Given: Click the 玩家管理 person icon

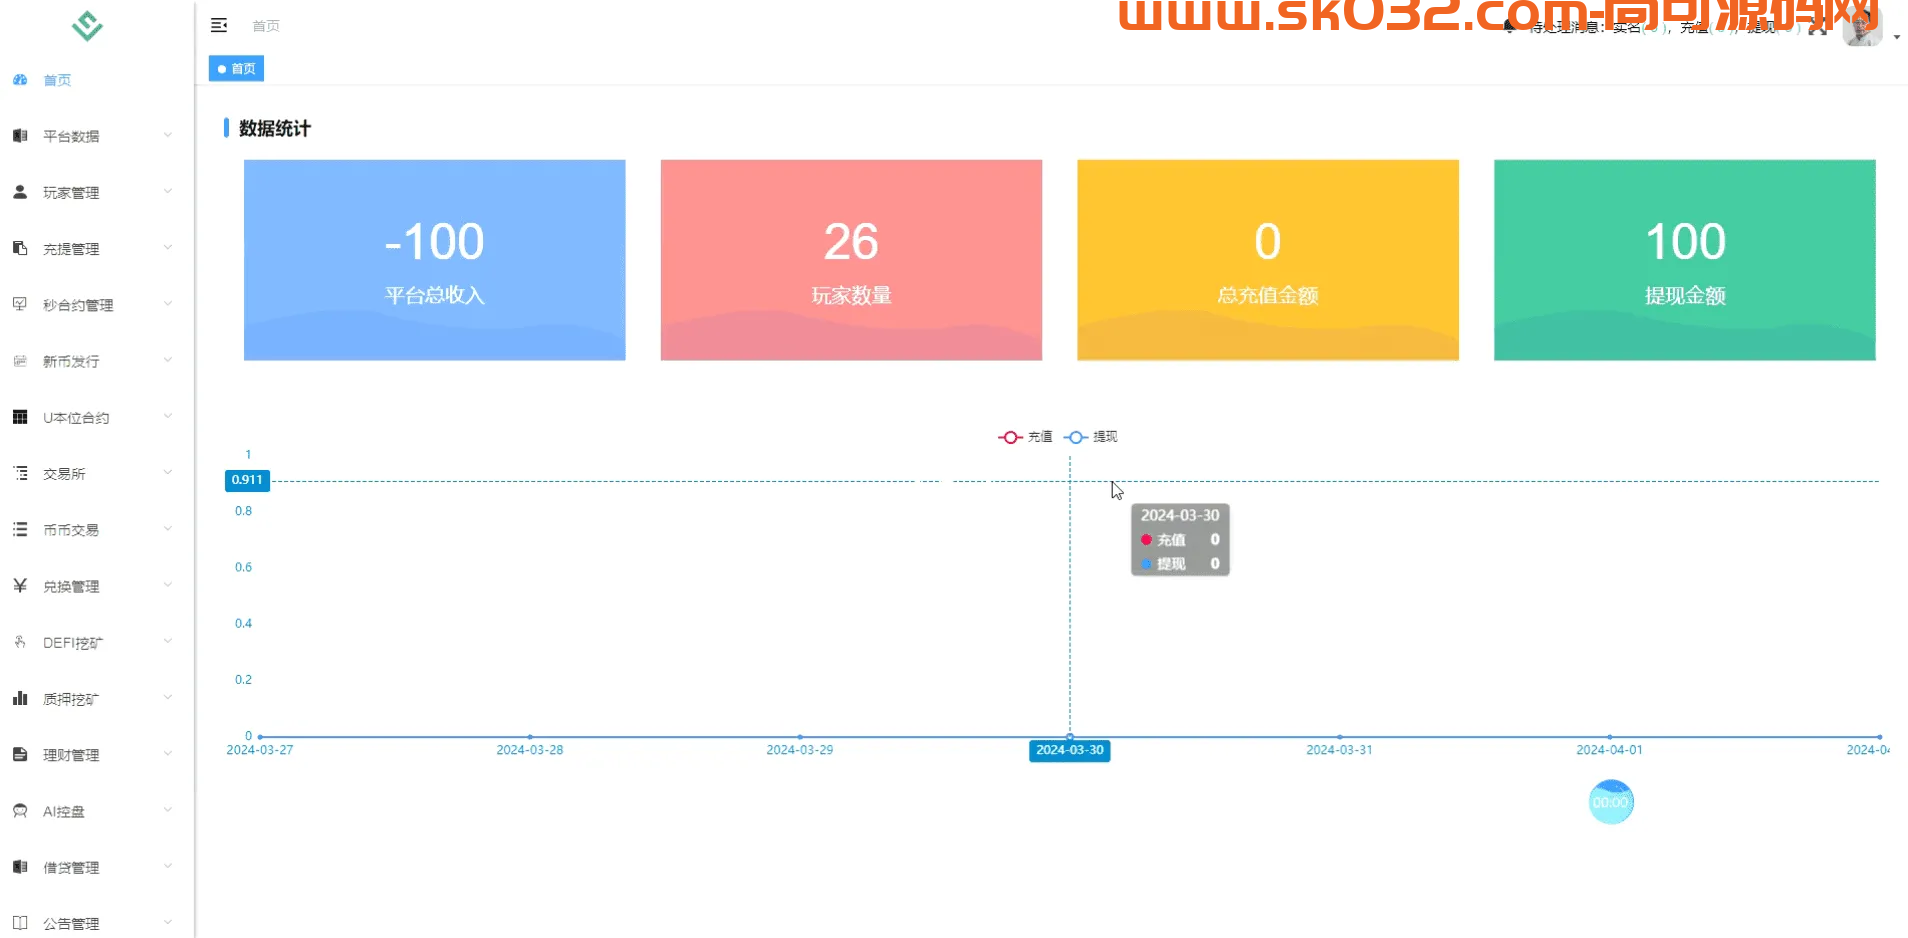Looking at the screenshot, I should pyautogui.click(x=20, y=192).
